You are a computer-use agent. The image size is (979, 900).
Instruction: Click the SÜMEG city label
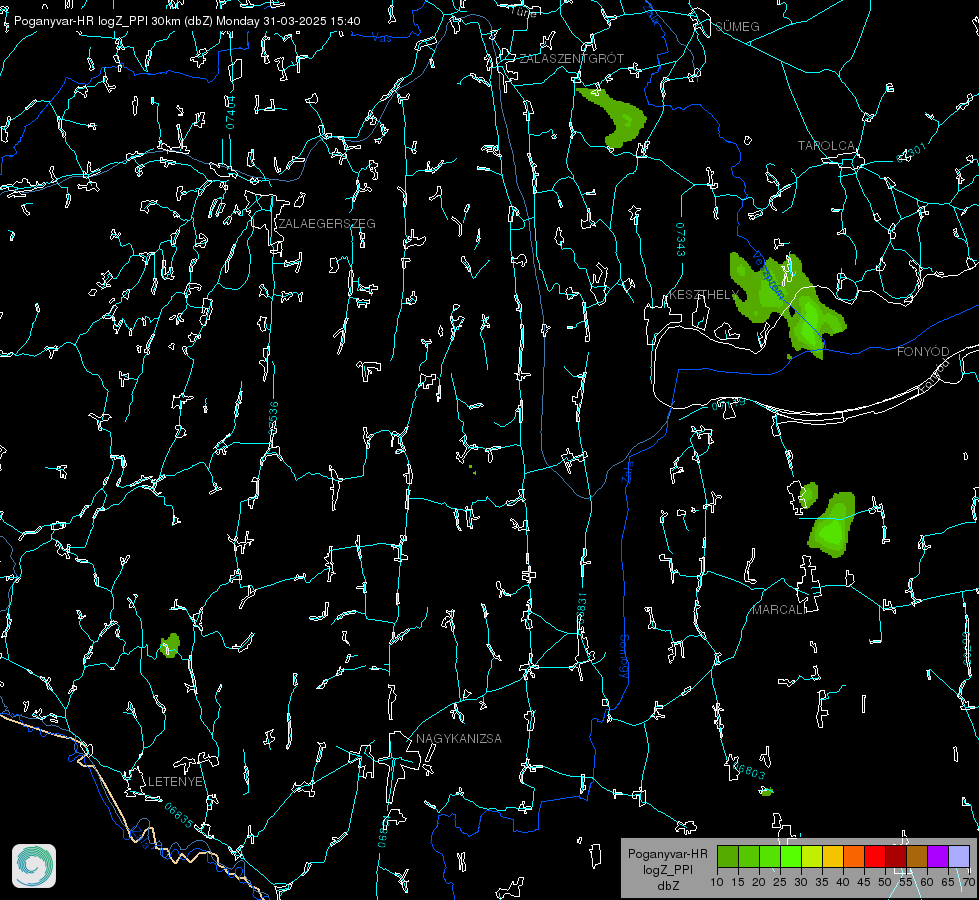(737, 27)
